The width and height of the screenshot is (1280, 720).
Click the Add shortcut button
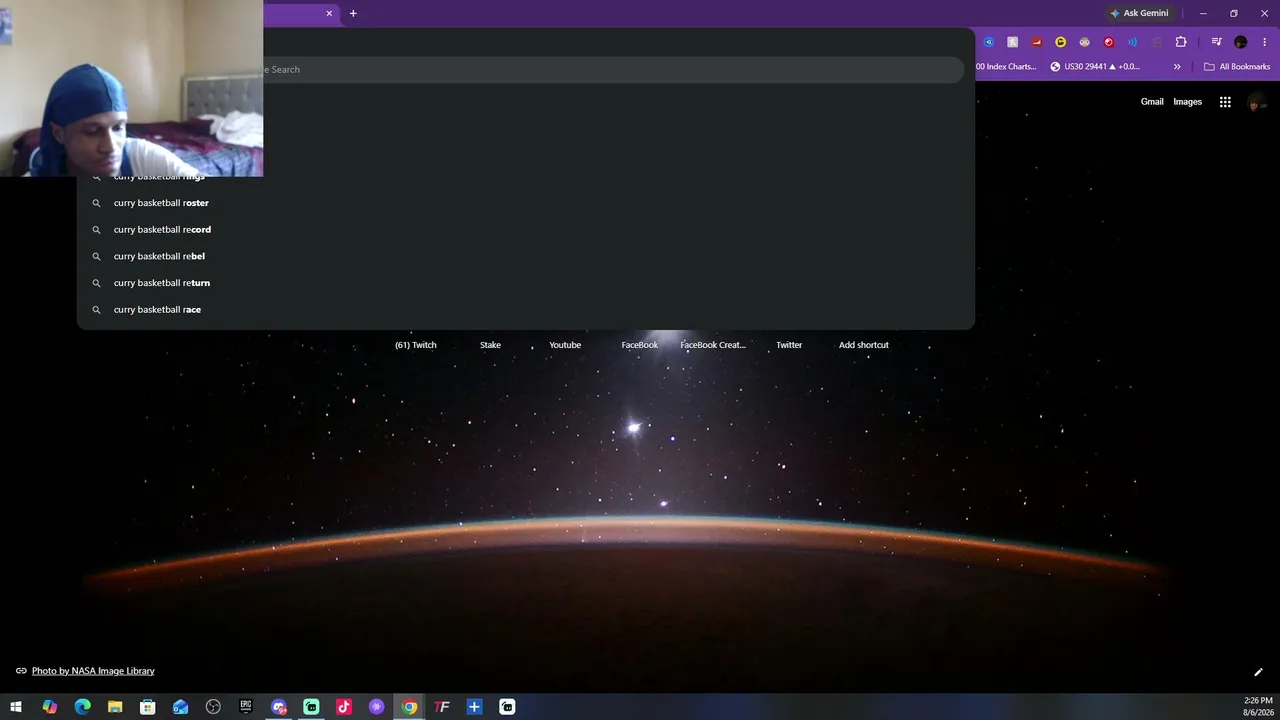pos(864,345)
